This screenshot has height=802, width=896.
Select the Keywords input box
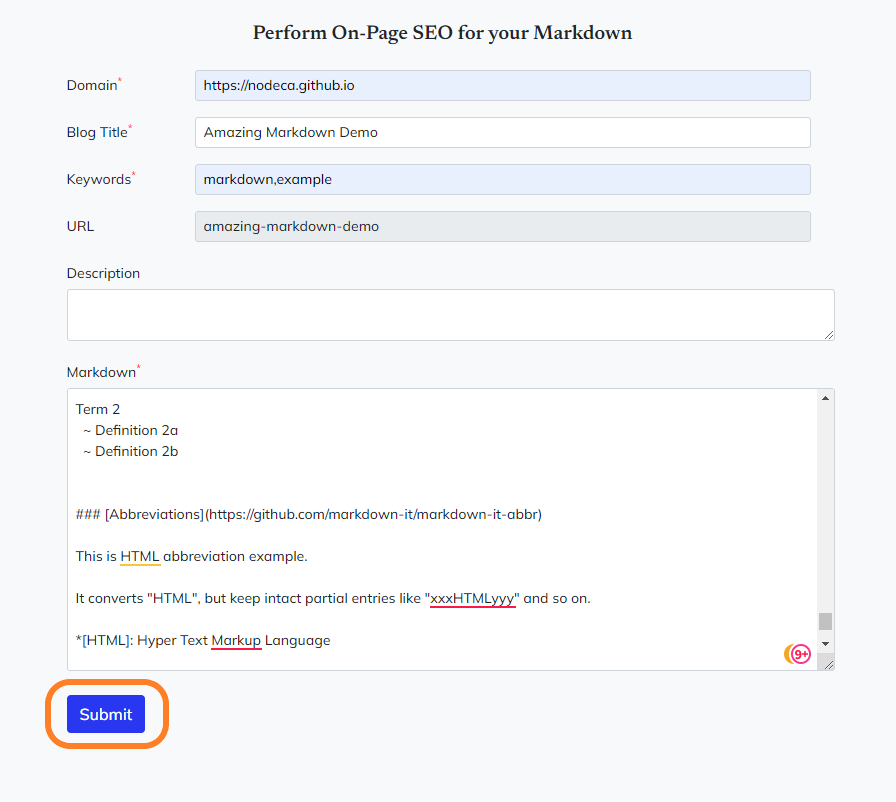(x=502, y=180)
